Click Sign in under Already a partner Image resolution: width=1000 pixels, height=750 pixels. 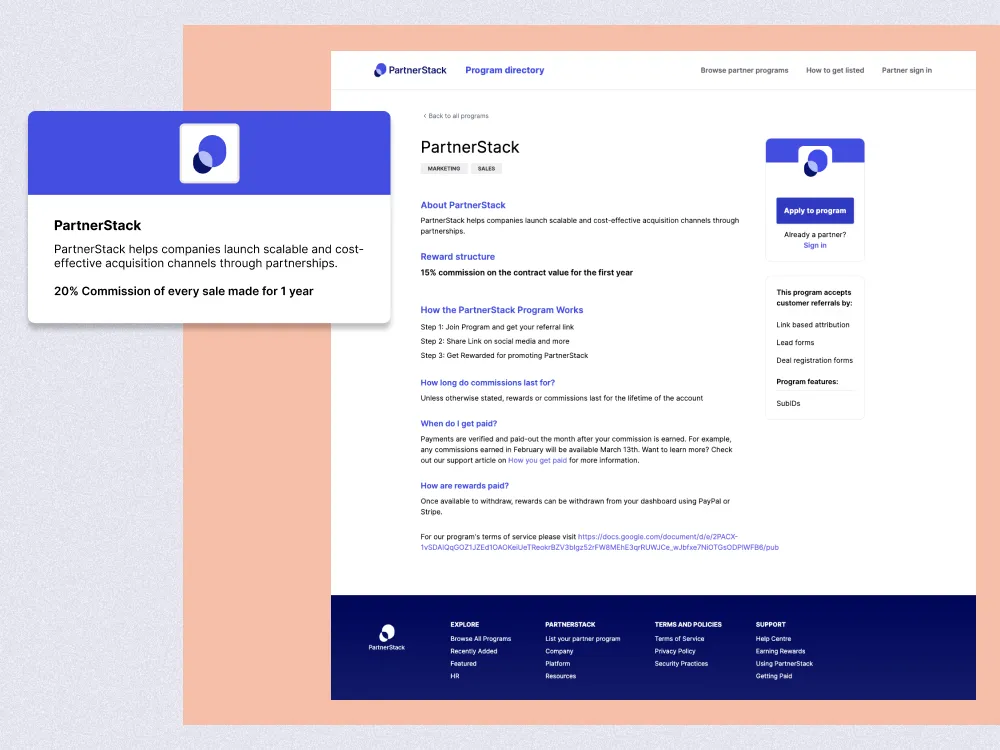[x=814, y=246]
